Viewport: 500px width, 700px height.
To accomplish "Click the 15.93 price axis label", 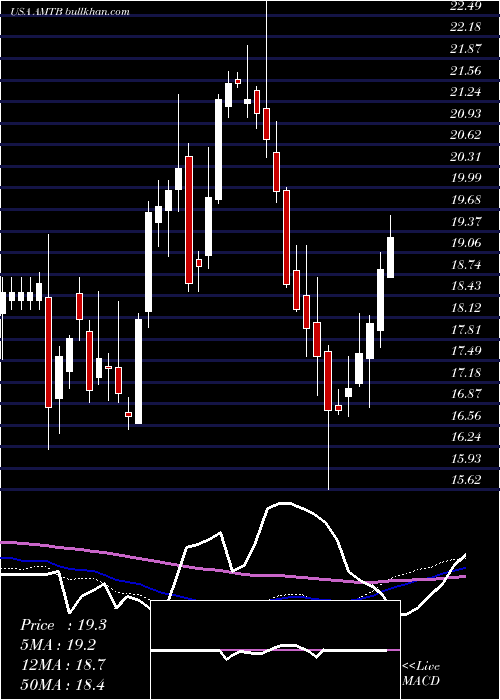I will (x=466, y=458).
